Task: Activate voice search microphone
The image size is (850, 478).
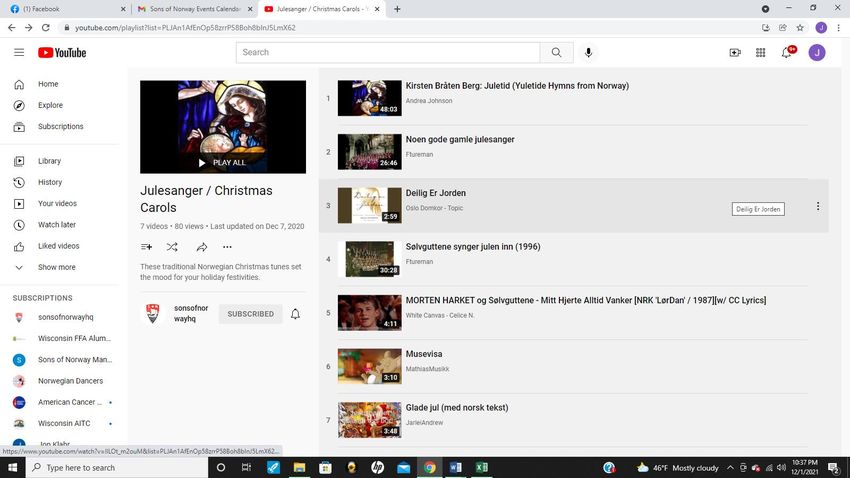Action: (588, 53)
